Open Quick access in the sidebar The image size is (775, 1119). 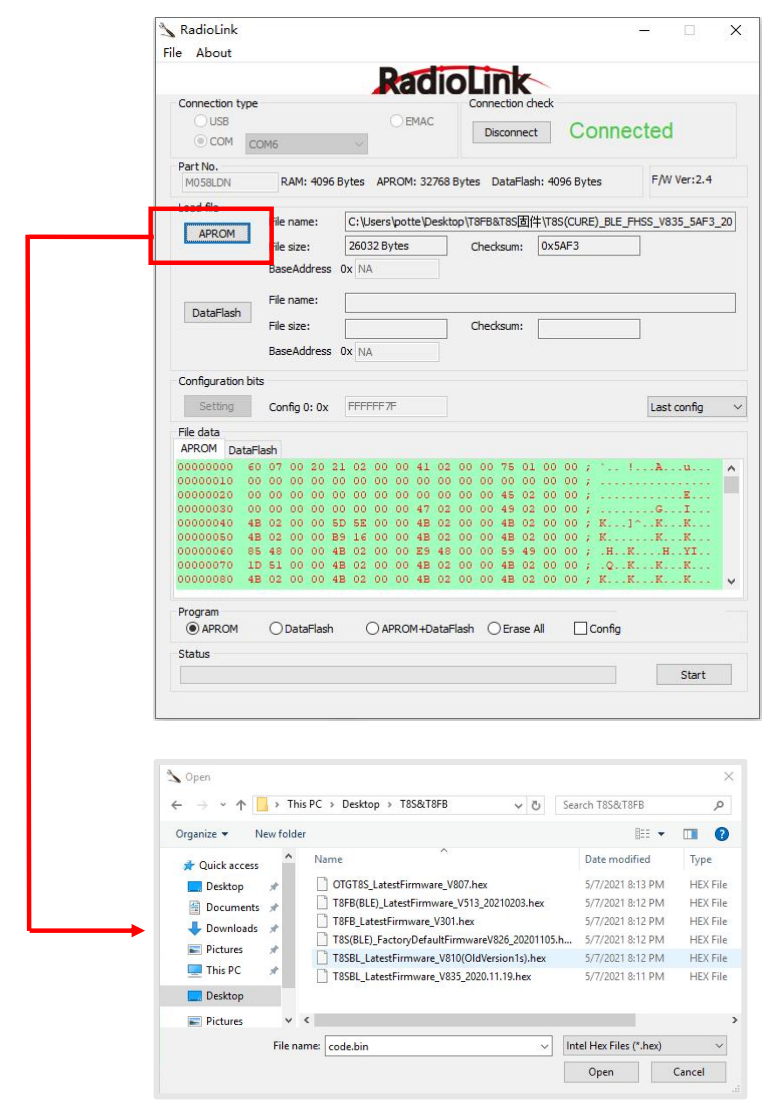click(227, 865)
